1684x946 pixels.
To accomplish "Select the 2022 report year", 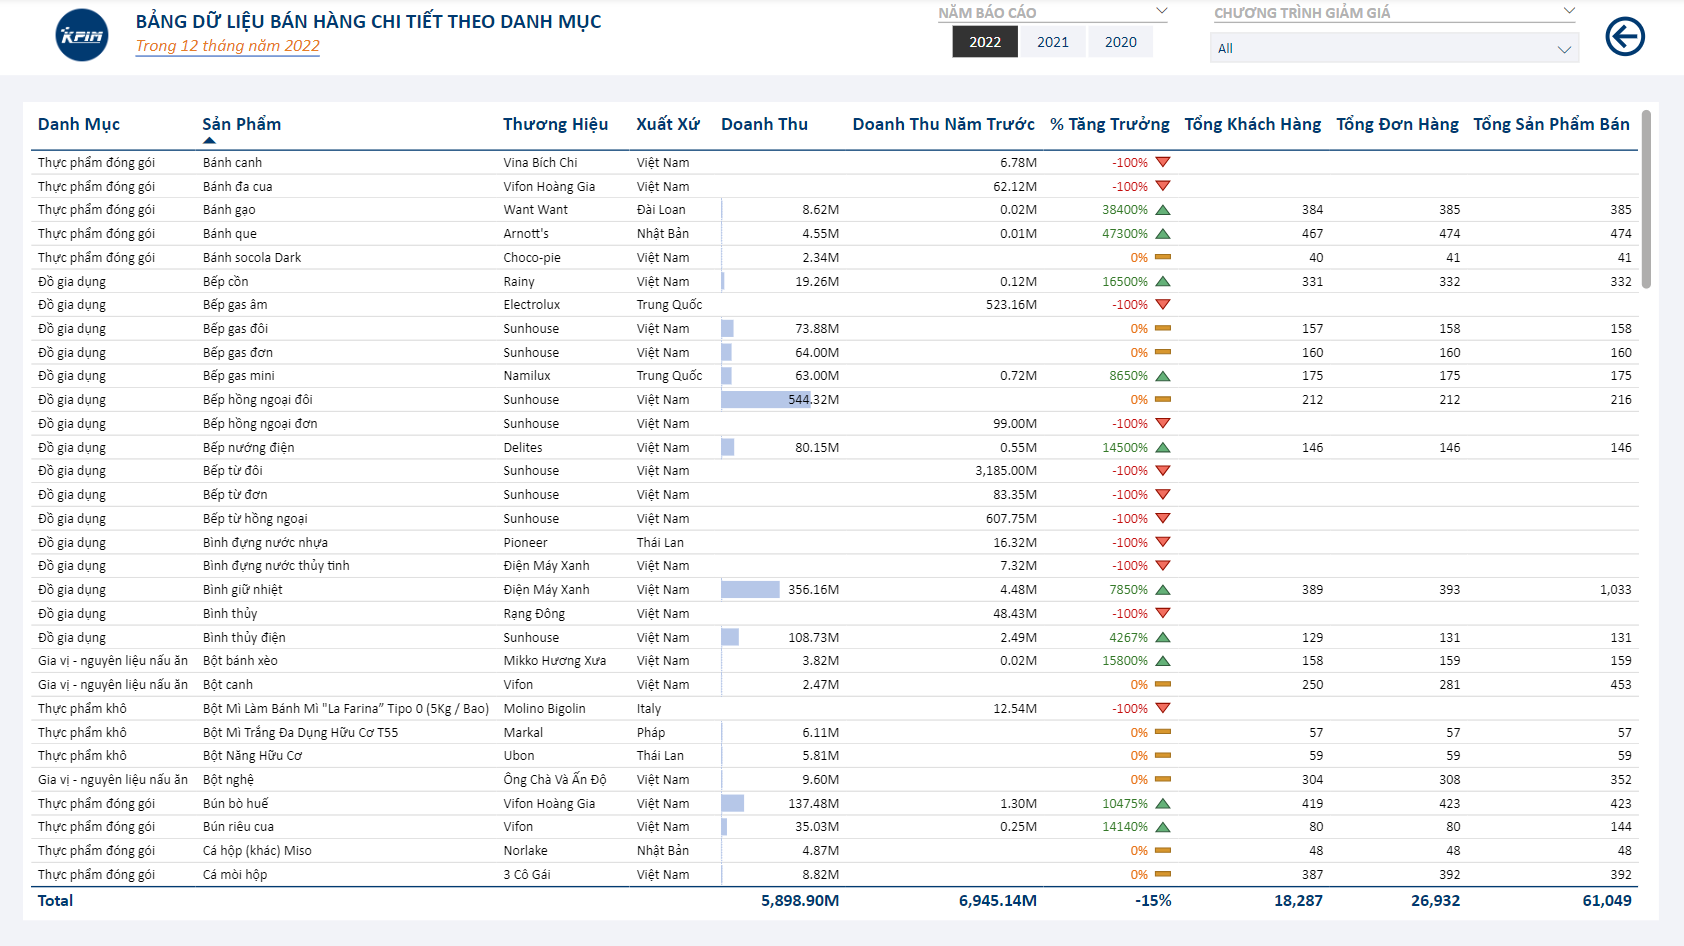I will (985, 42).
